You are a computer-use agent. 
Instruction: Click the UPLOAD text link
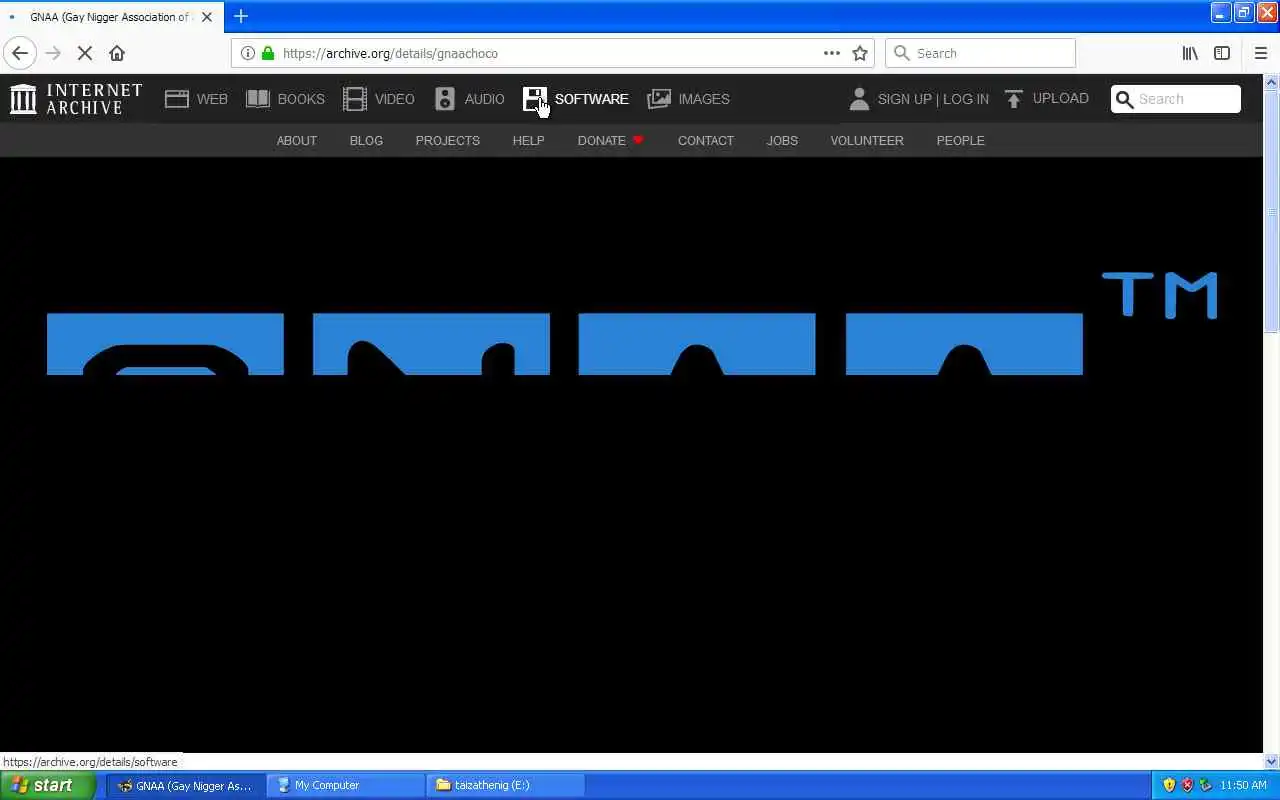1061,98
